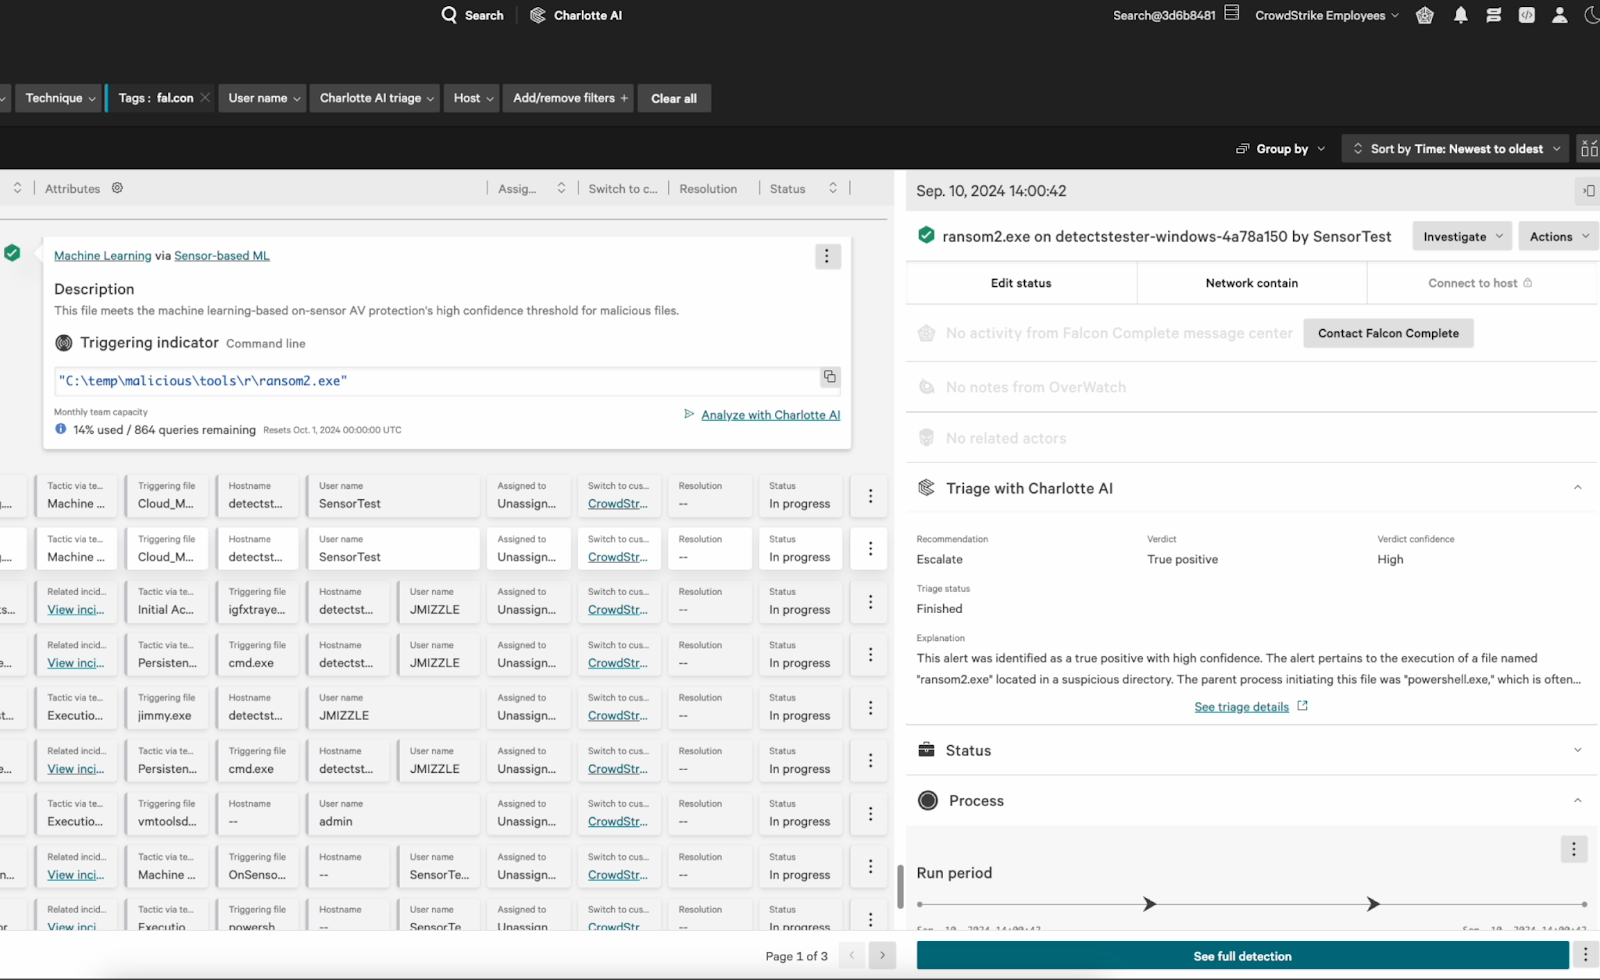Click the Tags: fal.con filter chip
Viewport: 1600px width, 980px height.
(x=160, y=98)
